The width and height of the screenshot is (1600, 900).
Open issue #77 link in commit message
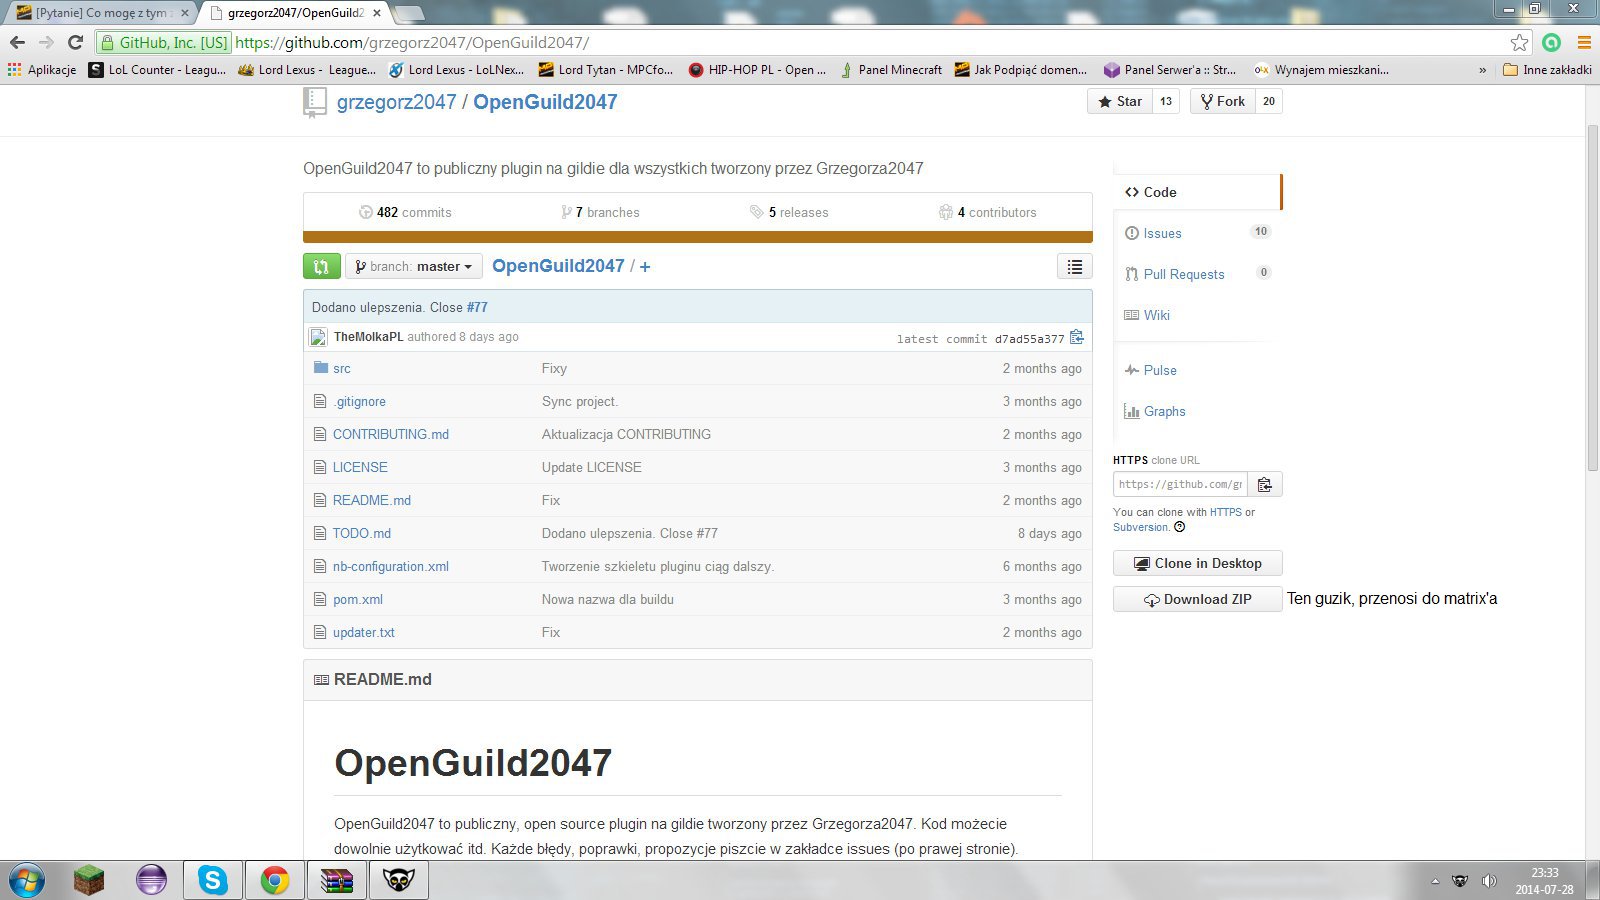(x=477, y=307)
